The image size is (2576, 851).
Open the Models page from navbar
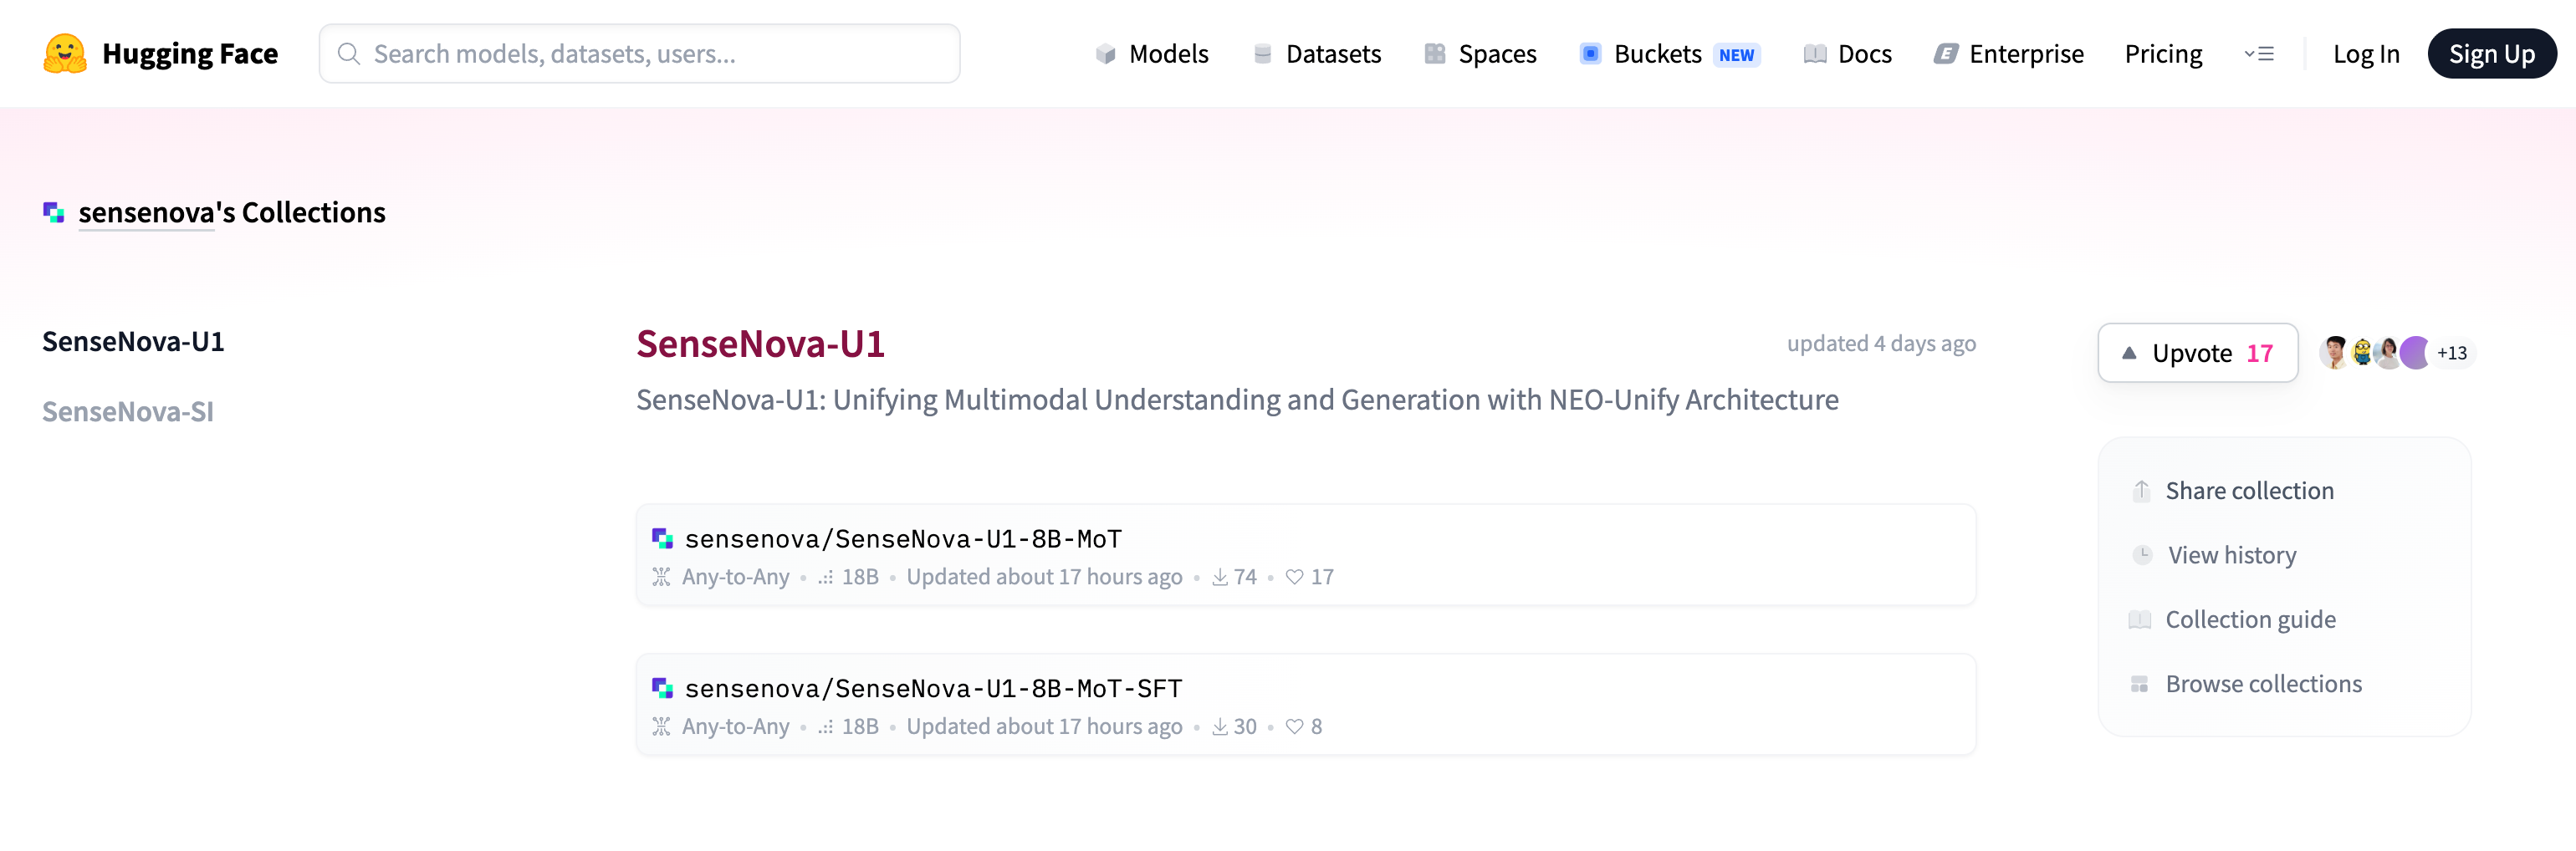[1151, 54]
